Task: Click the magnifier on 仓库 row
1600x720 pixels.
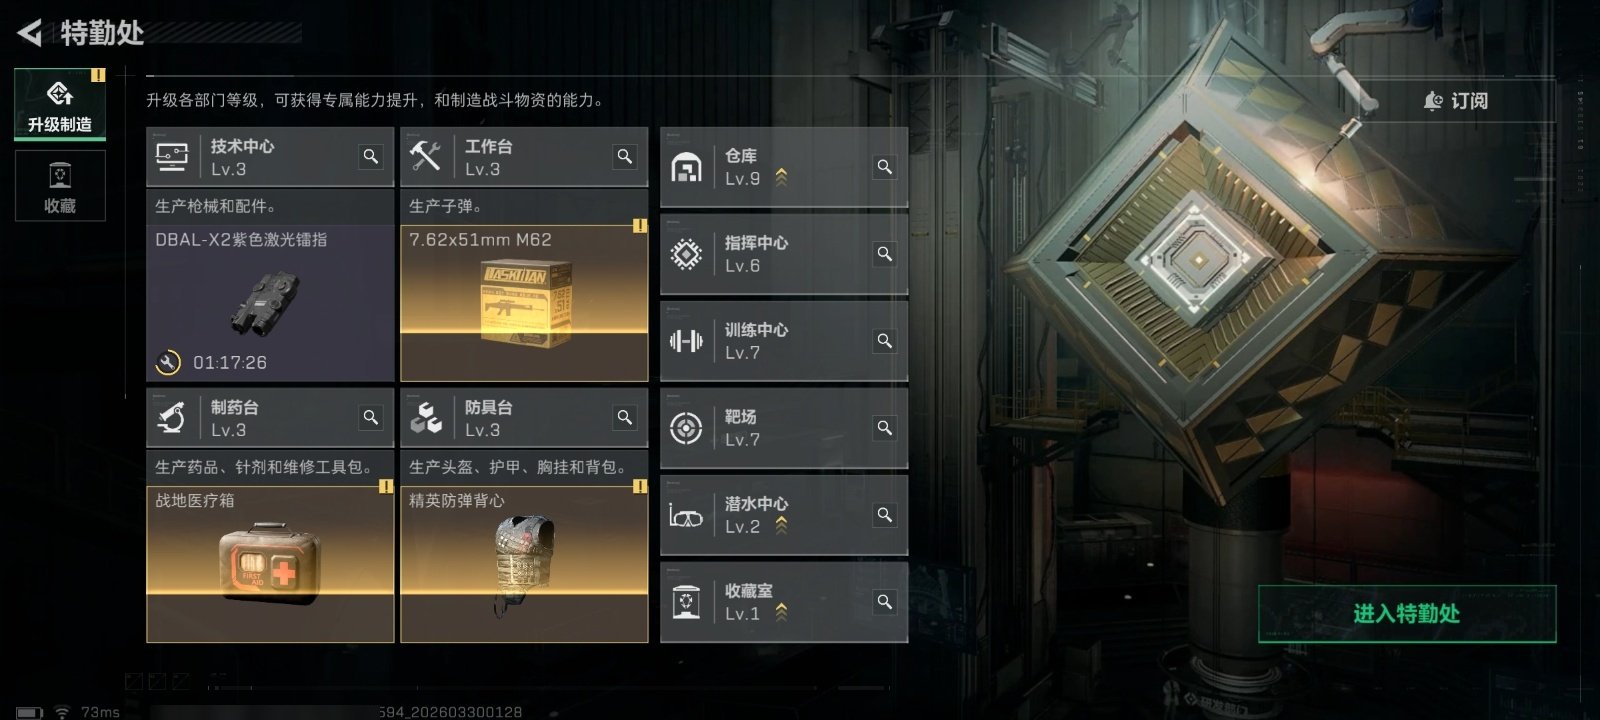Action: 884,167
